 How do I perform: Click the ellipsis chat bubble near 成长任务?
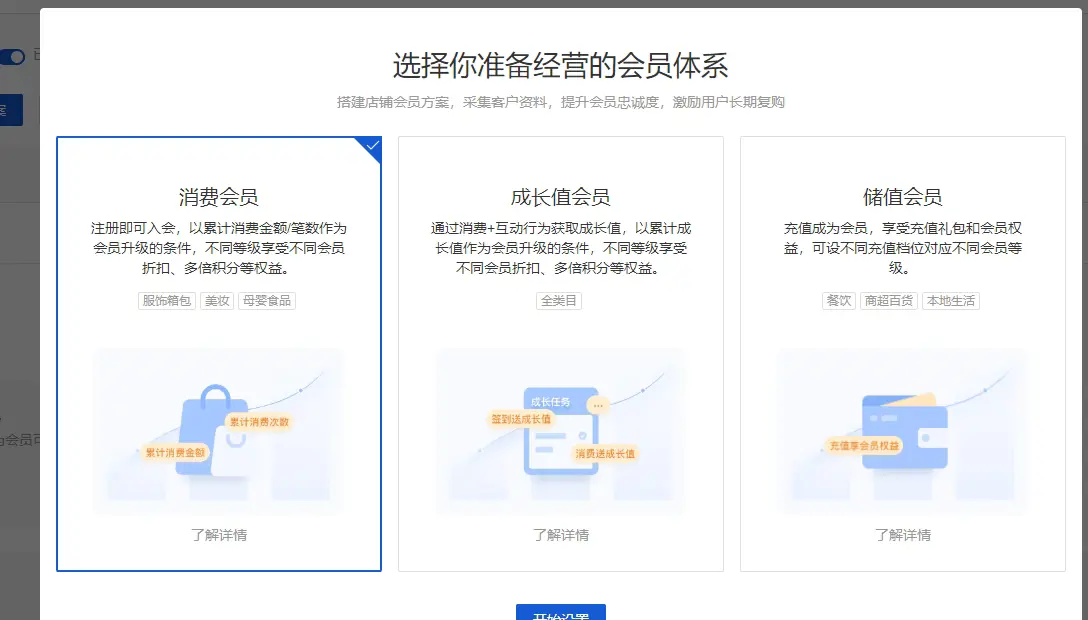coord(598,405)
